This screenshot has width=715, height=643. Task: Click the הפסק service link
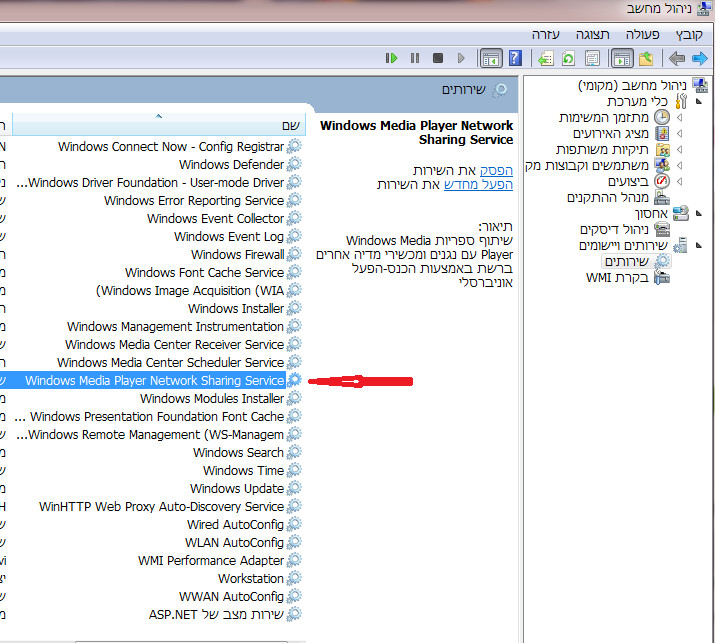(496, 170)
